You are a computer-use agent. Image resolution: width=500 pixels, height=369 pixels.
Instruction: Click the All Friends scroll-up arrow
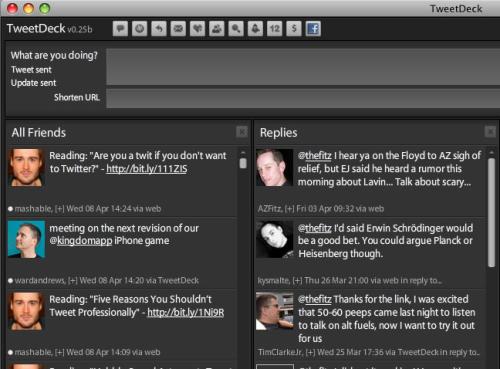click(243, 153)
